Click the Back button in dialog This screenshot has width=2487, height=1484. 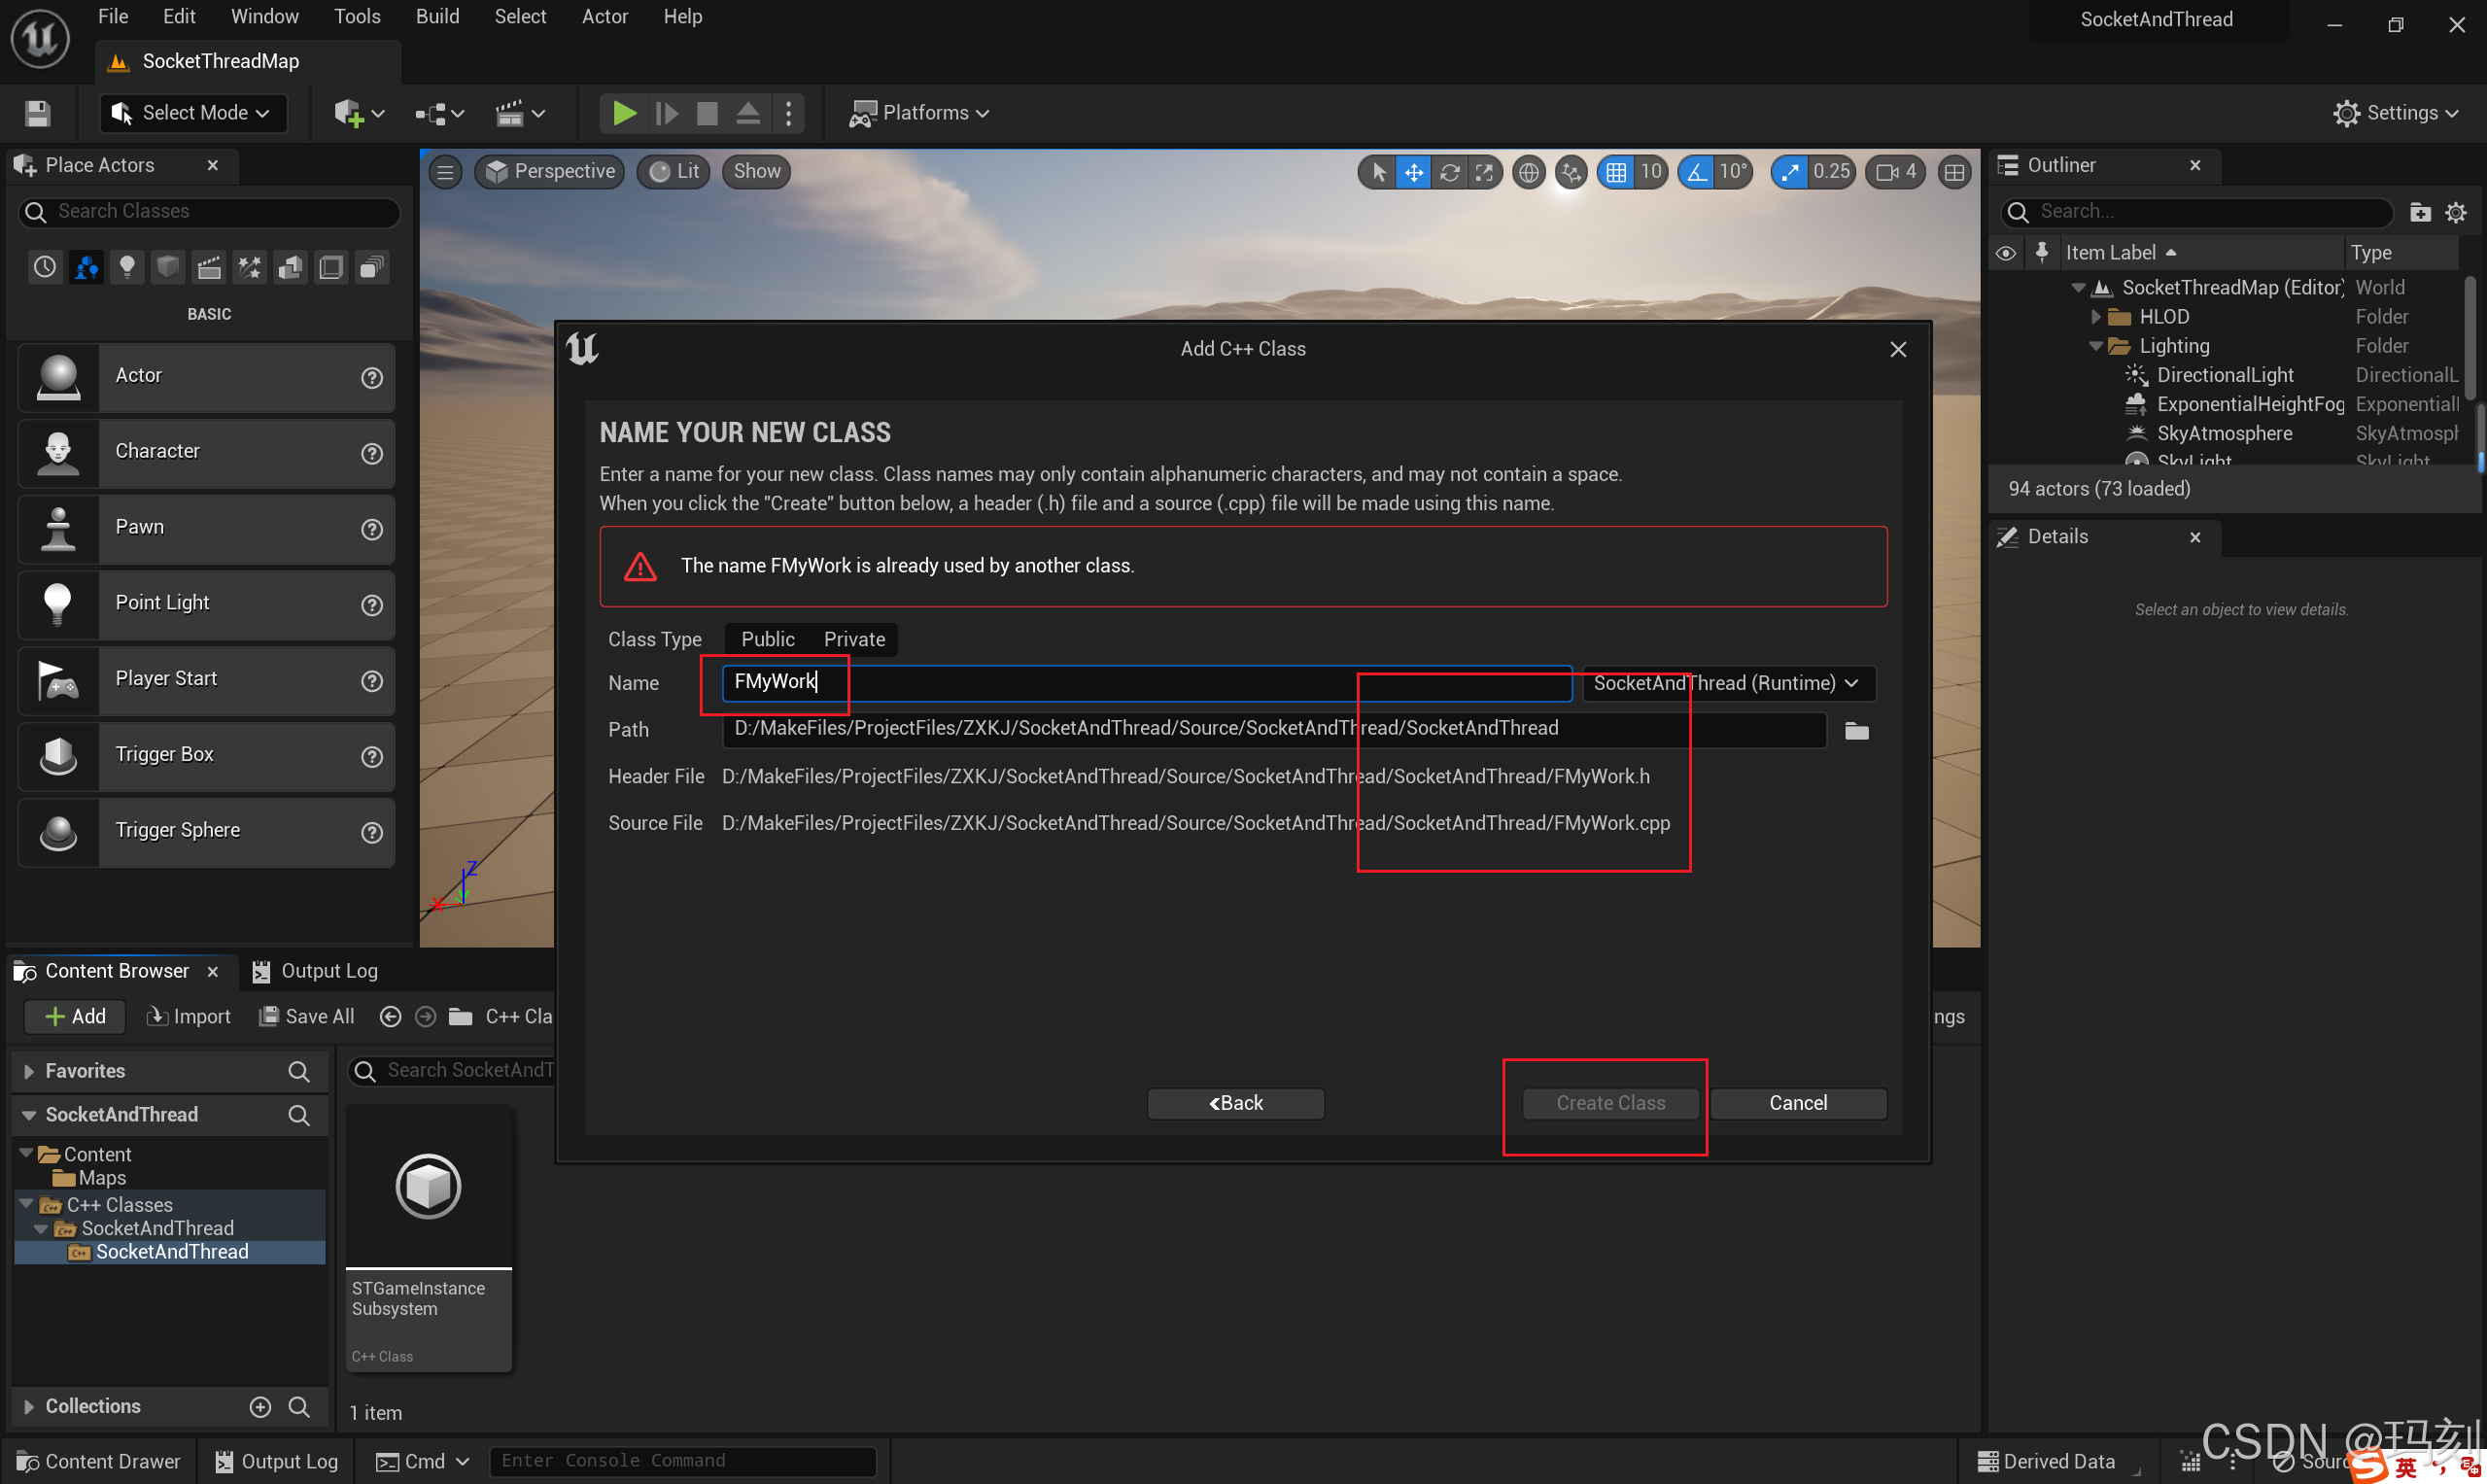[x=1235, y=1103]
